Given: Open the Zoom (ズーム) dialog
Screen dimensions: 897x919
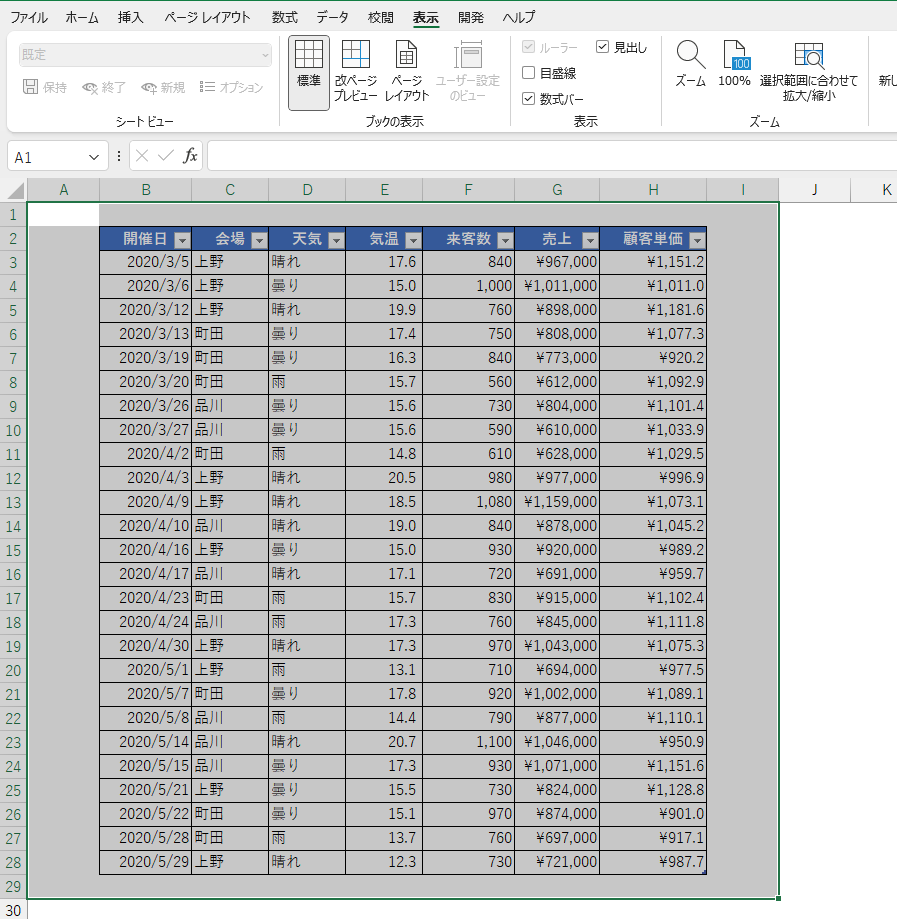Looking at the screenshot, I should point(690,64).
